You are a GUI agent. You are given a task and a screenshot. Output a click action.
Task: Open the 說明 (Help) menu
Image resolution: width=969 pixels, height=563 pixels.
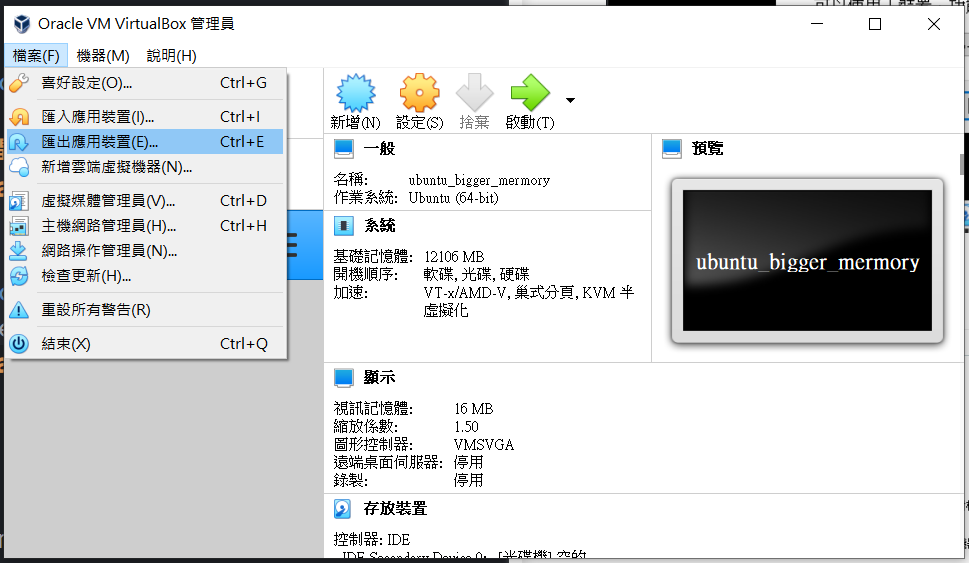[x=171, y=55]
